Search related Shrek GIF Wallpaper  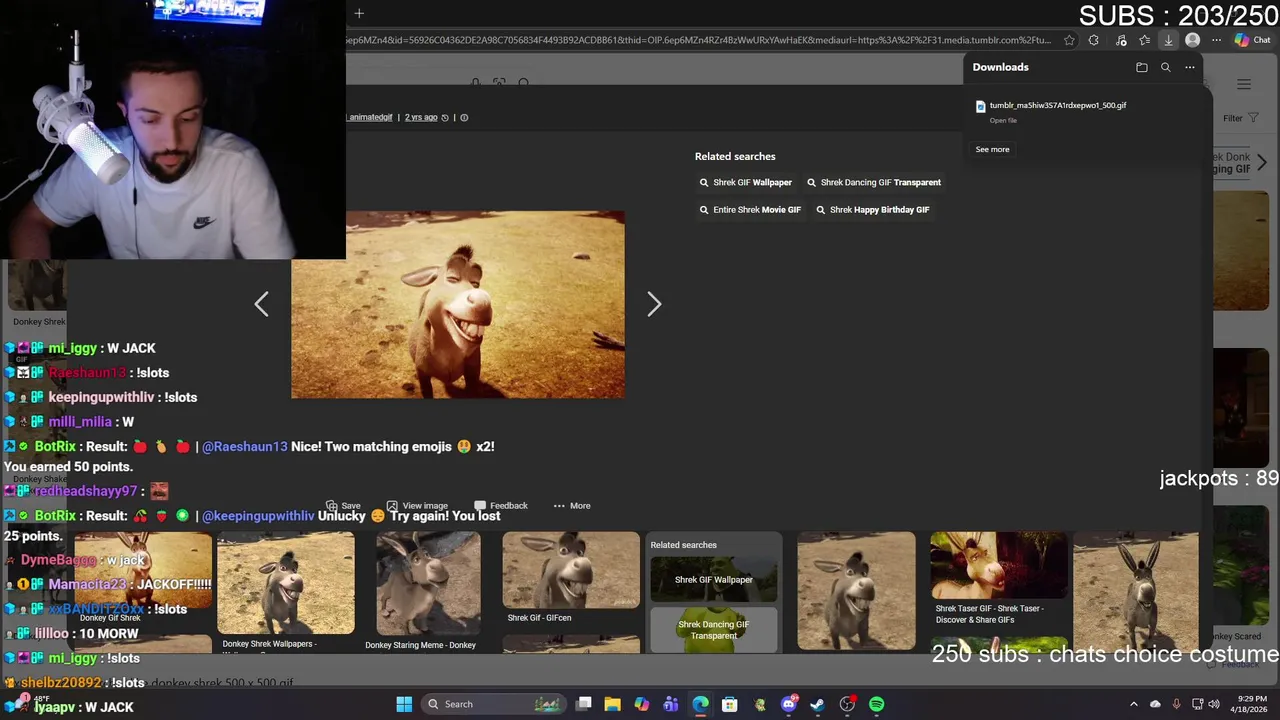click(x=746, y=182)
